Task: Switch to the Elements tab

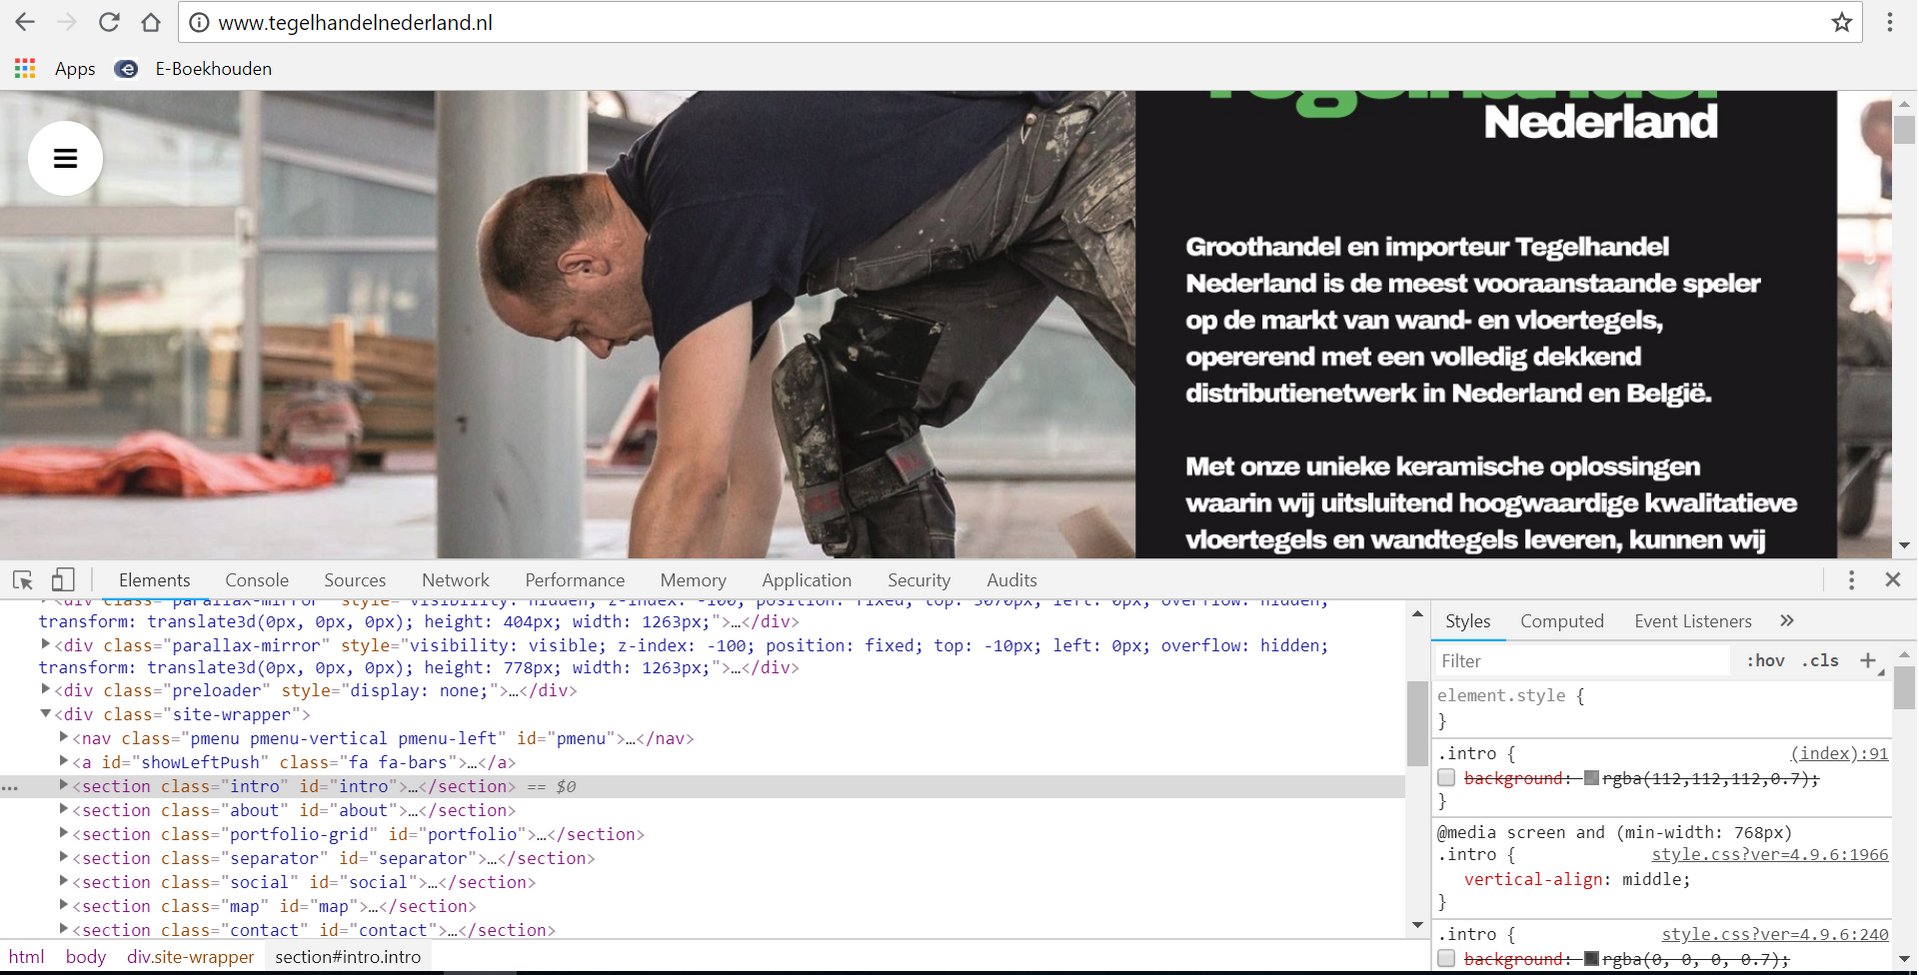Action: pos(154,580)
